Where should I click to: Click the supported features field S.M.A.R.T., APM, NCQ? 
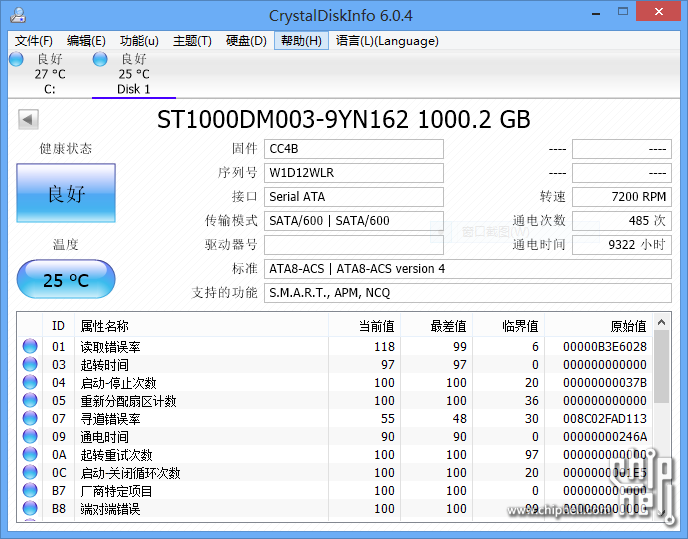pos(468,293)
